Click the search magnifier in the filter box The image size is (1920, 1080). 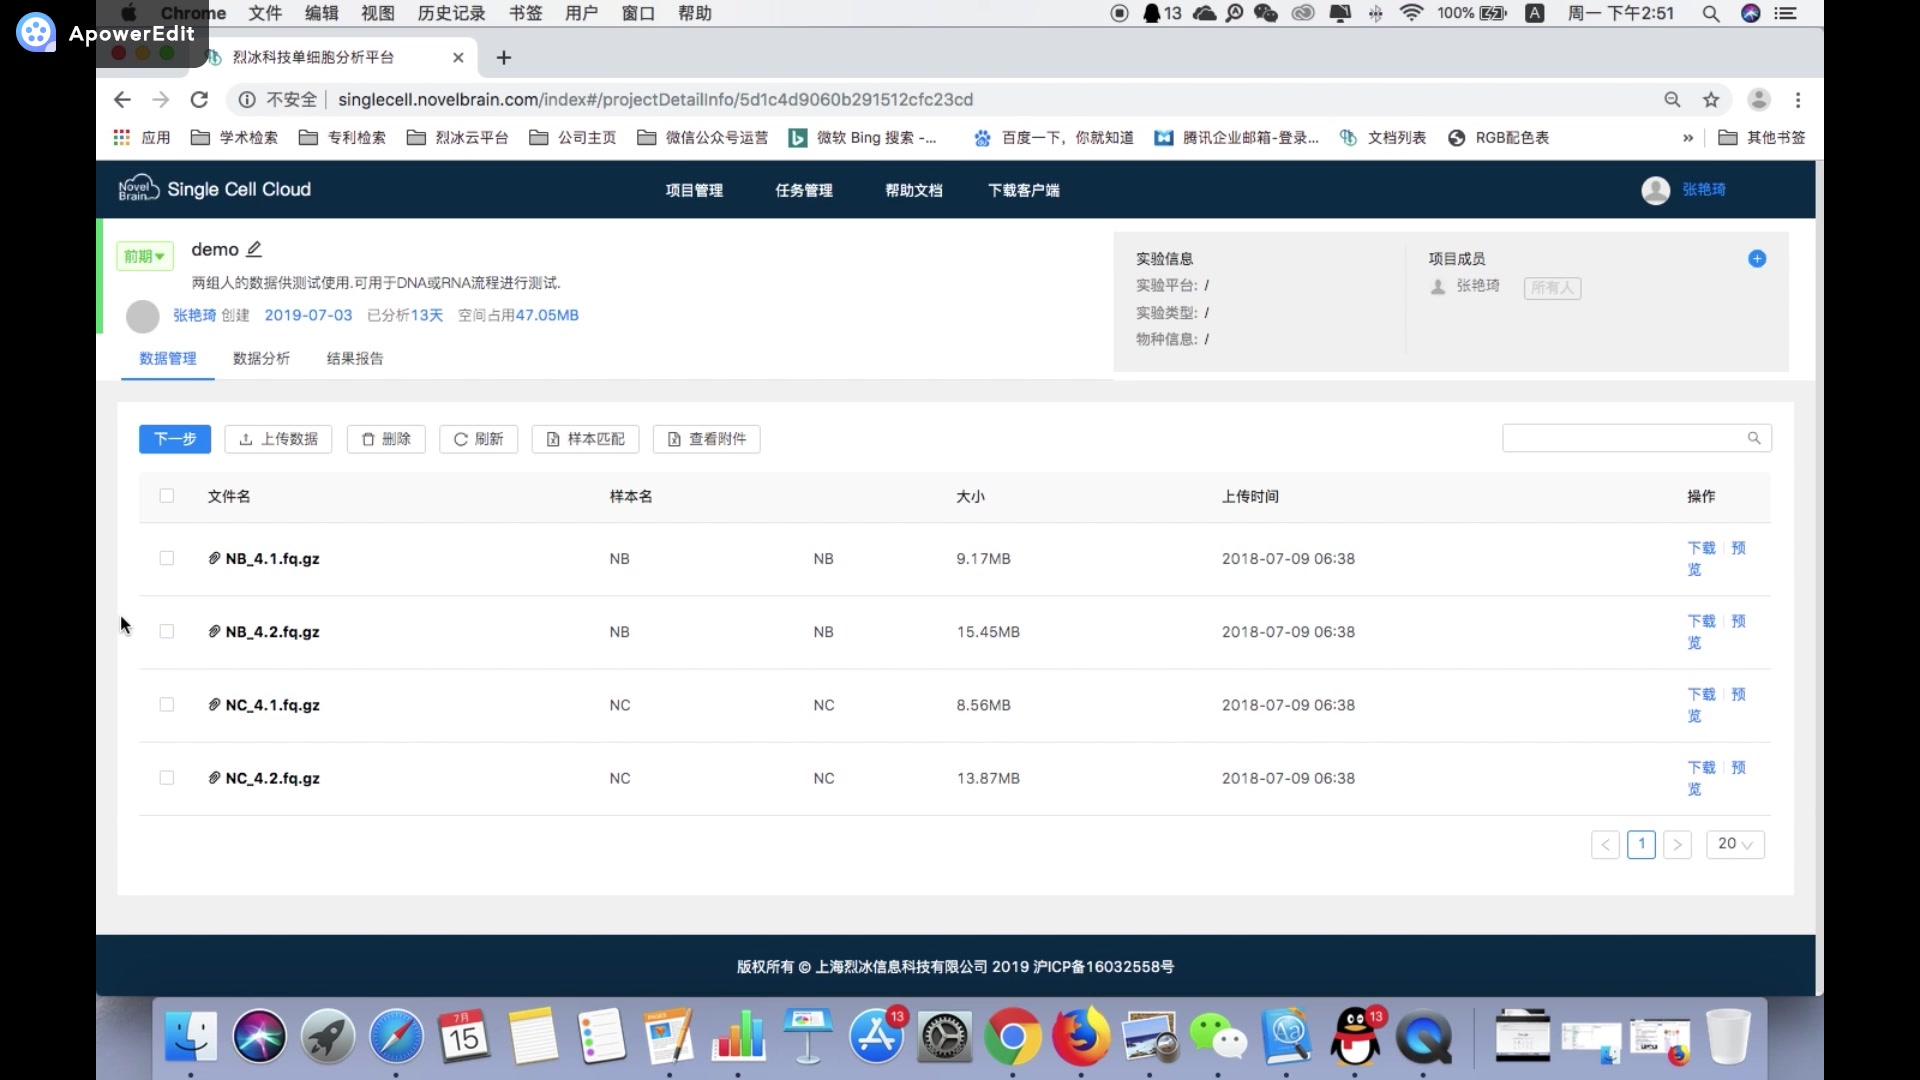click(1754, 438)
